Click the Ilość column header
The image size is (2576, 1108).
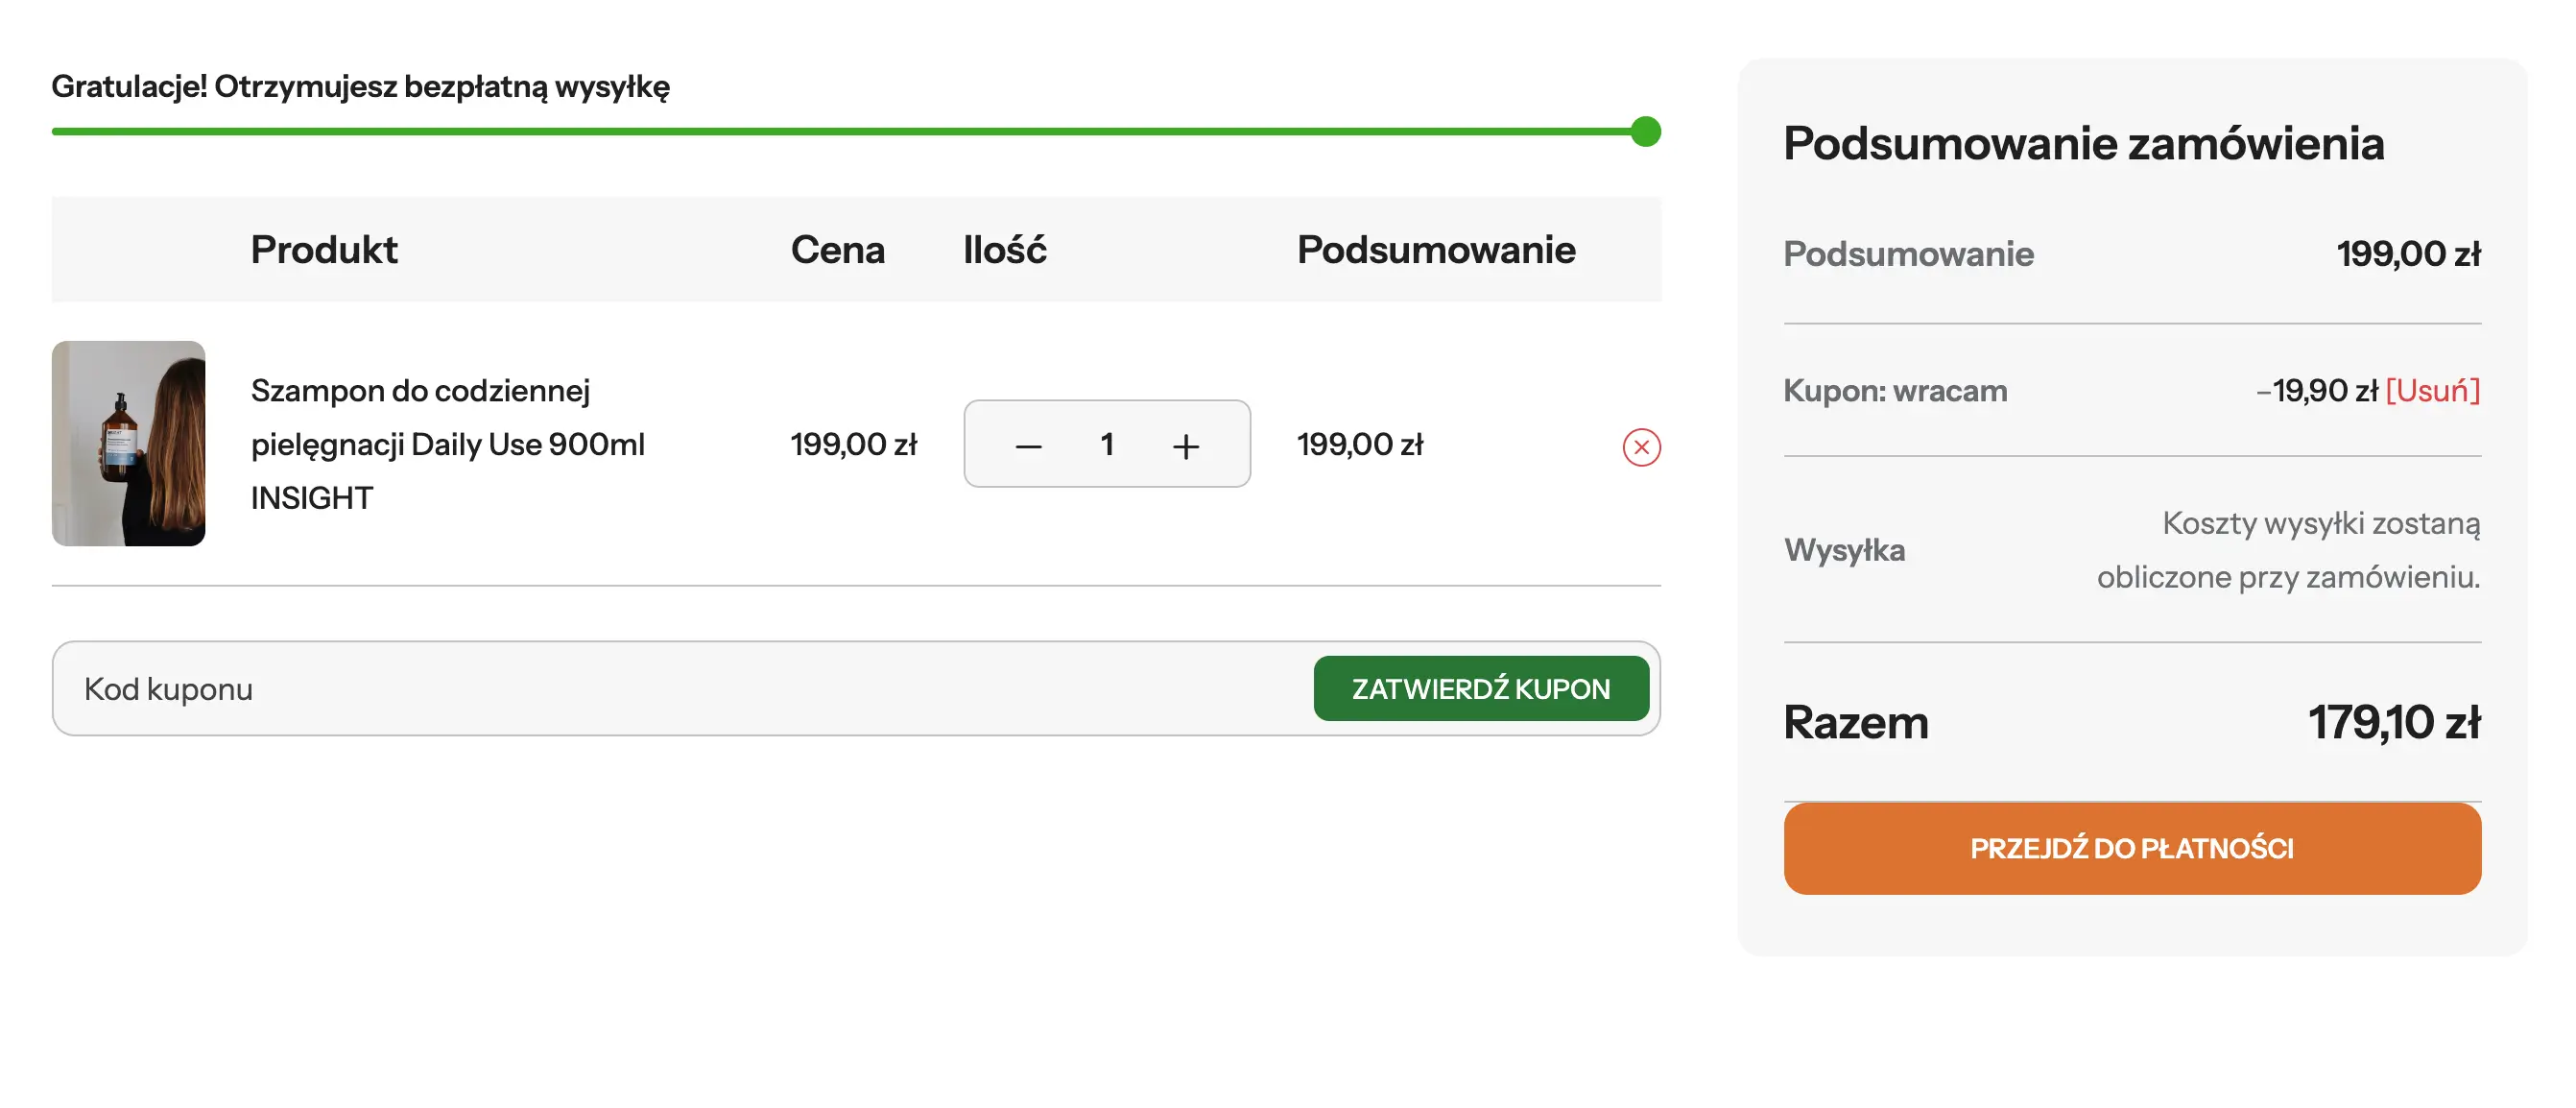tap(1004, 249)
